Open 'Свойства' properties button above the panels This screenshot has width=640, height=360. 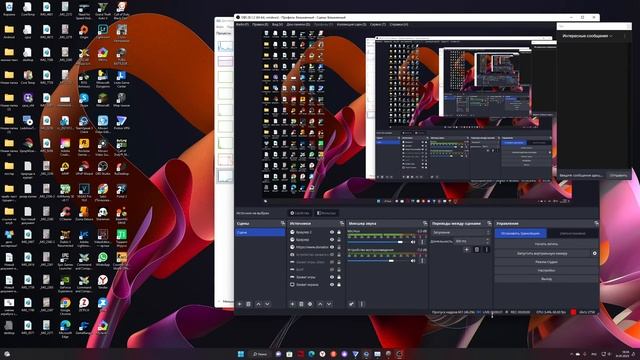click(x=300, y=213)
